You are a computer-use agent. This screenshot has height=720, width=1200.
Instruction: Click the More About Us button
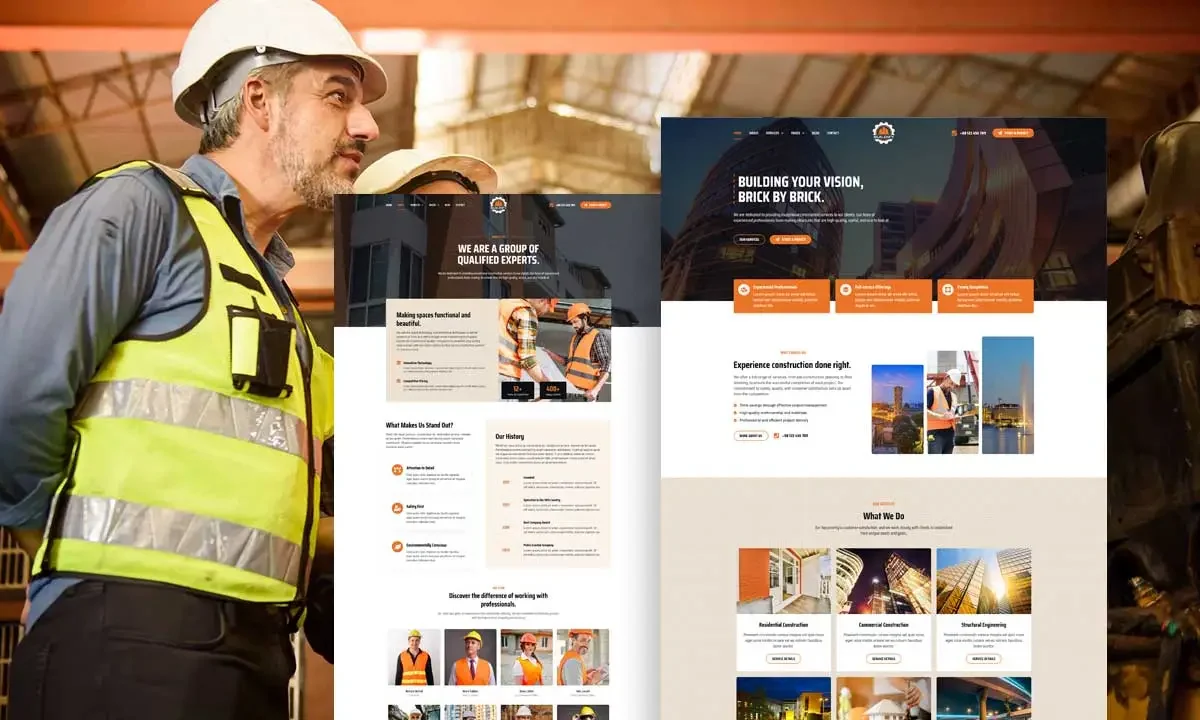tap(751, 435)
